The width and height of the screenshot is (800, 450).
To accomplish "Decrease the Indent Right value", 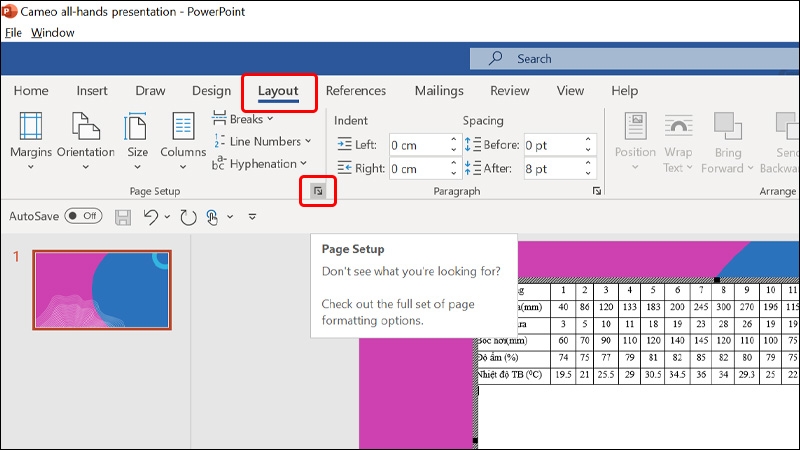I will coord(454,174).
